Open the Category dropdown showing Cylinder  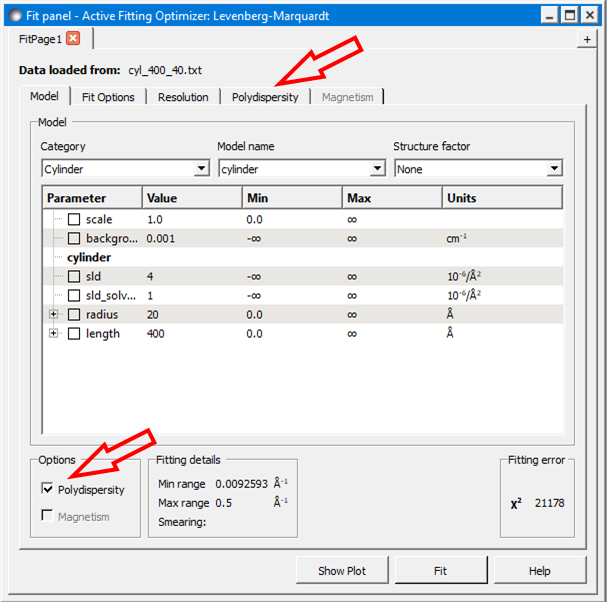(x=125, y=169)
